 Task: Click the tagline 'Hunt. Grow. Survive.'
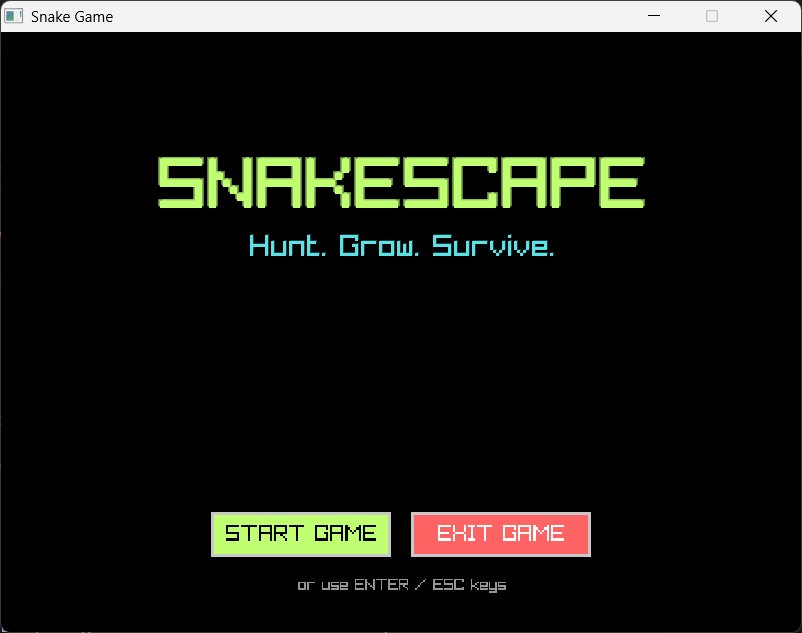pos(400,246)
